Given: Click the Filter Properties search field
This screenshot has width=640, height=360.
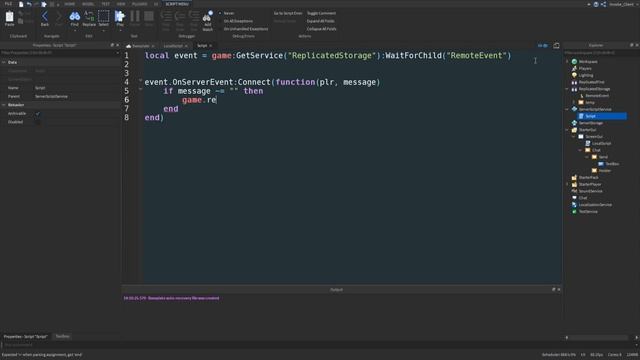Looking at the screenshot, I should 60,53.
